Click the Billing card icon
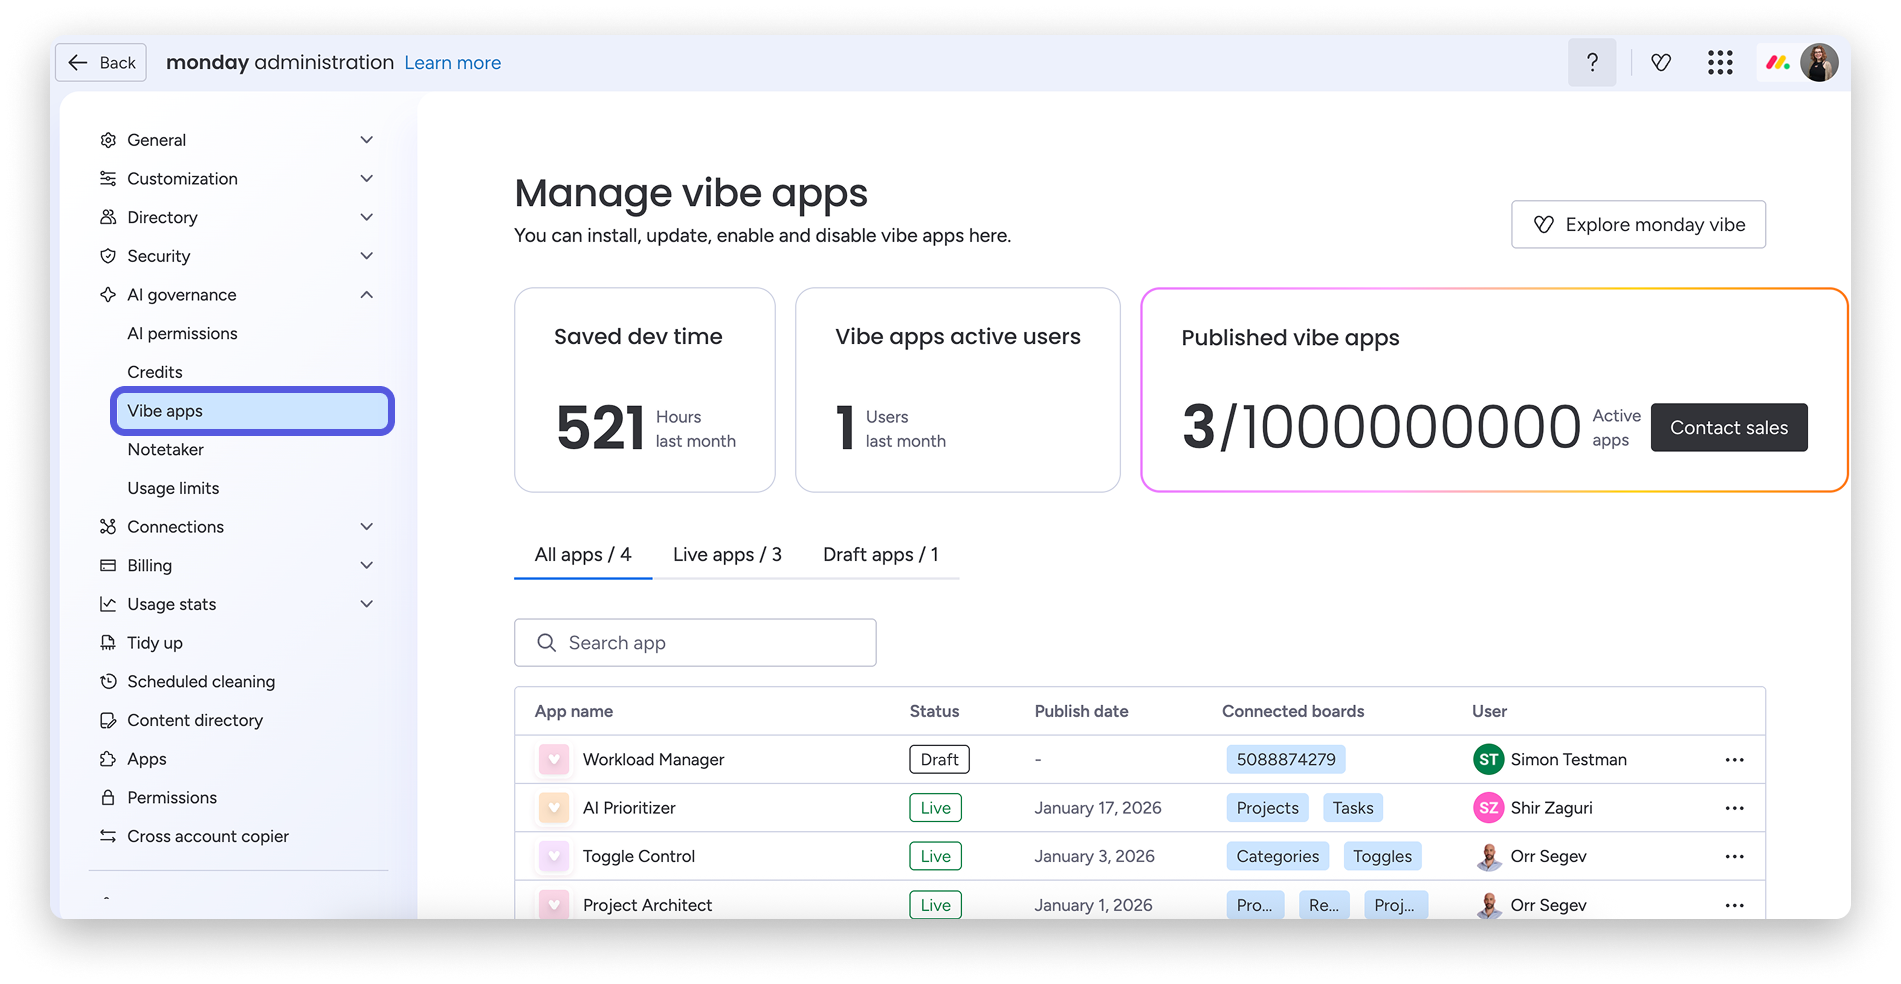The image size is (1901, 984). tap(108, 566)
